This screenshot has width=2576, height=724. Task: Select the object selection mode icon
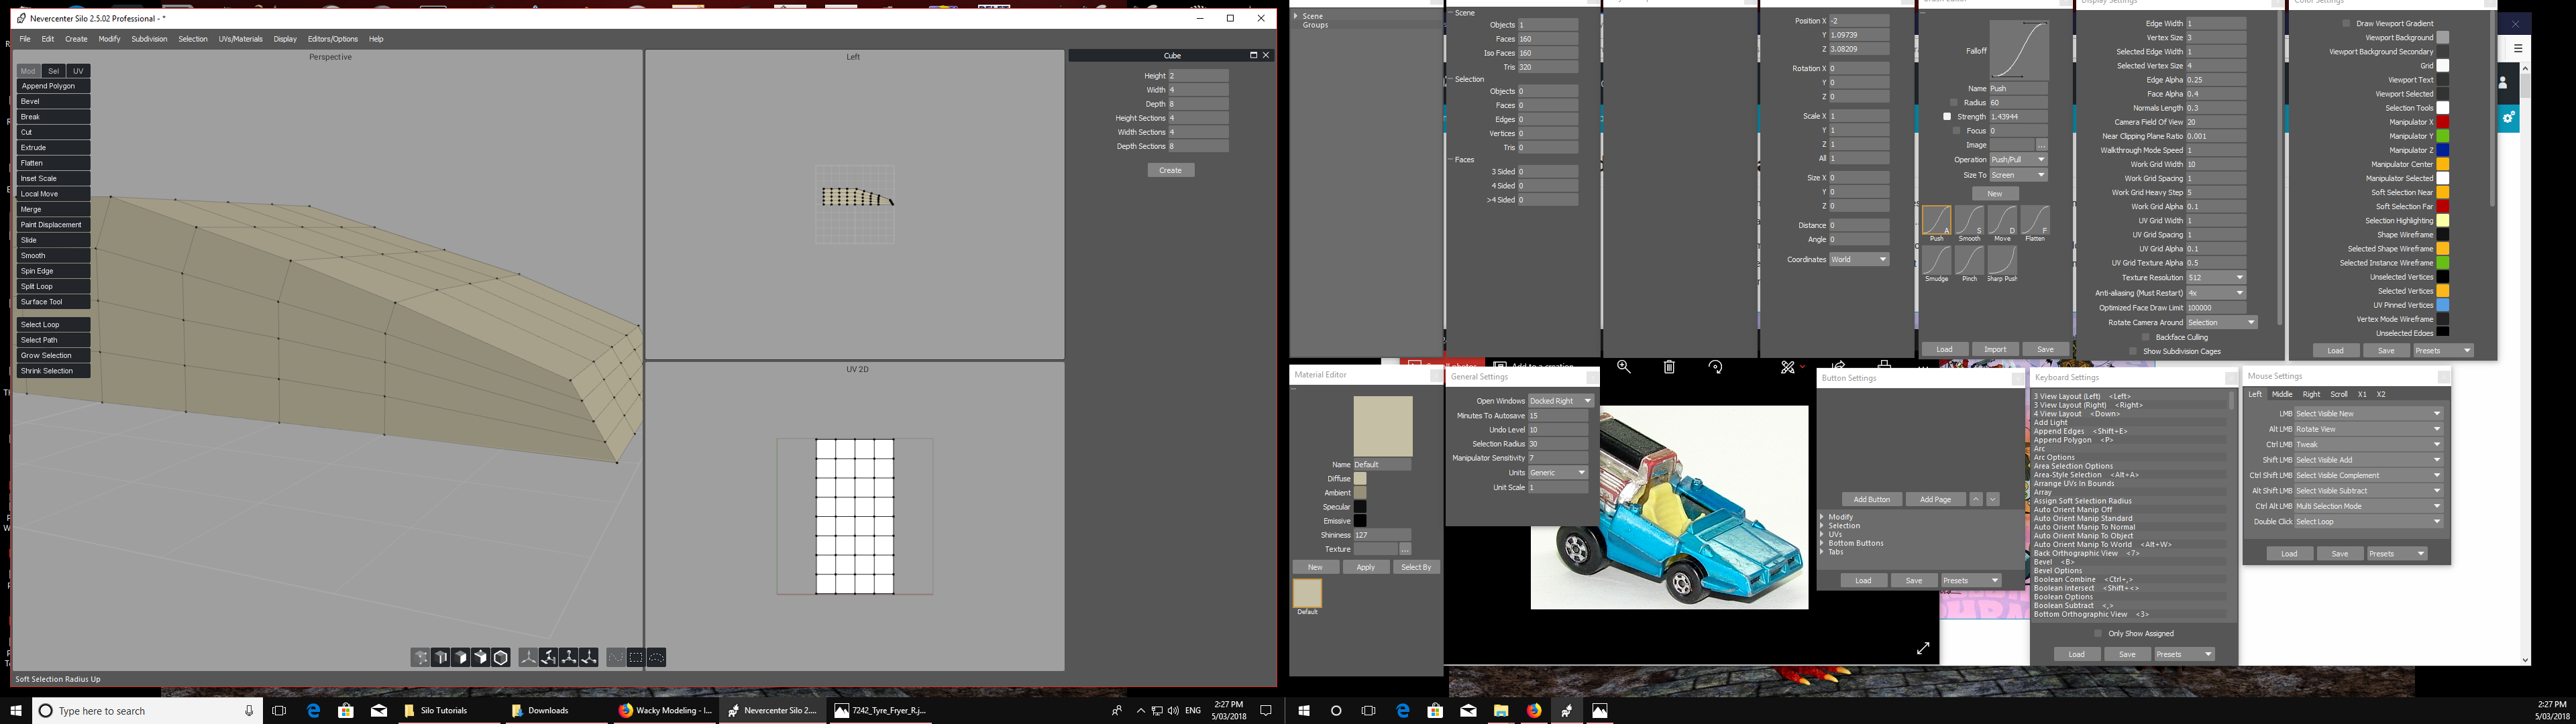click(501, 658)
